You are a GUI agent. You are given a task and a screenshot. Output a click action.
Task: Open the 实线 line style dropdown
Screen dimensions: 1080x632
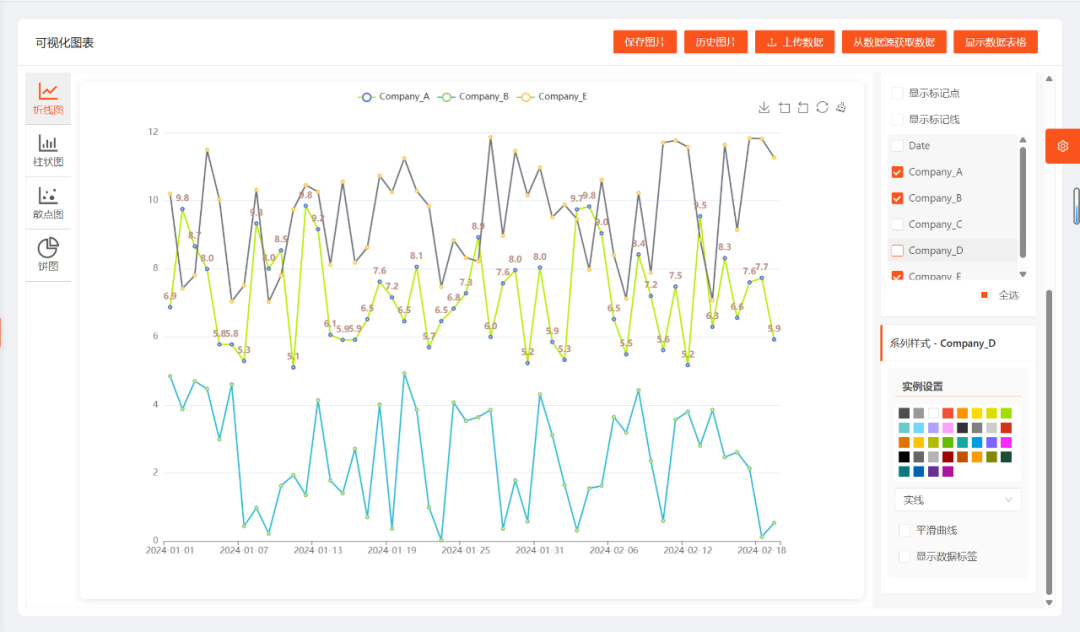pos(957,500)
